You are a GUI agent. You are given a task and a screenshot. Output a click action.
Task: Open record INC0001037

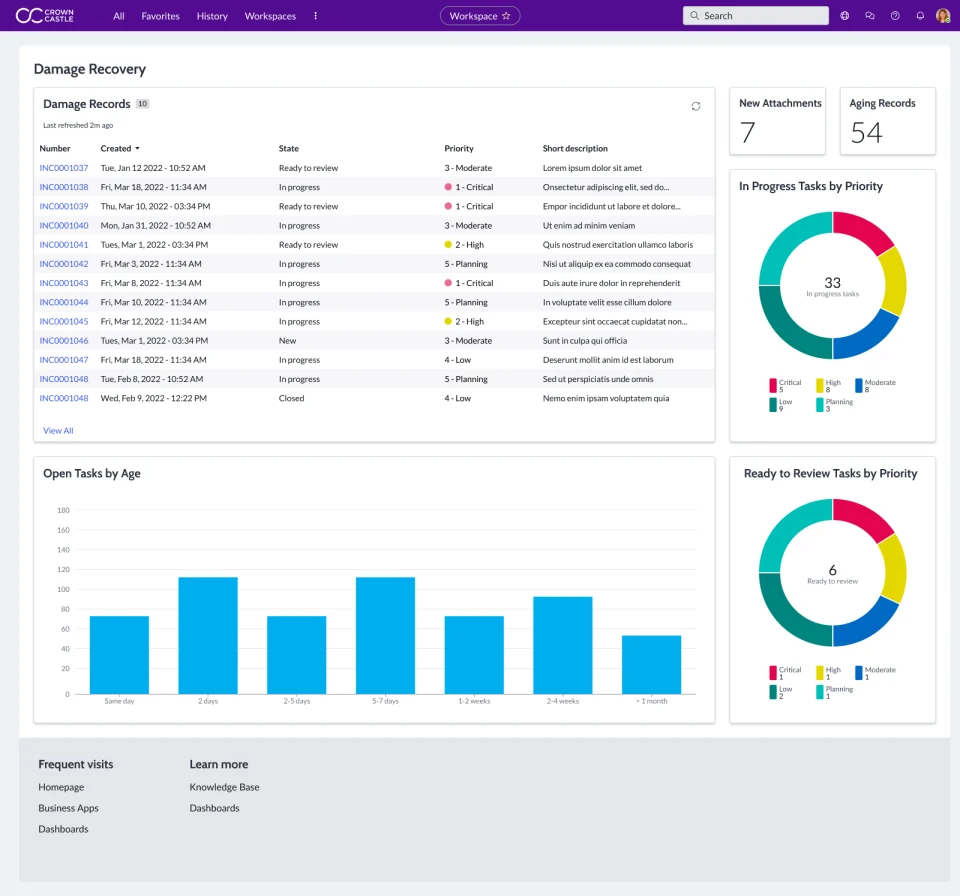coord(64,168)
